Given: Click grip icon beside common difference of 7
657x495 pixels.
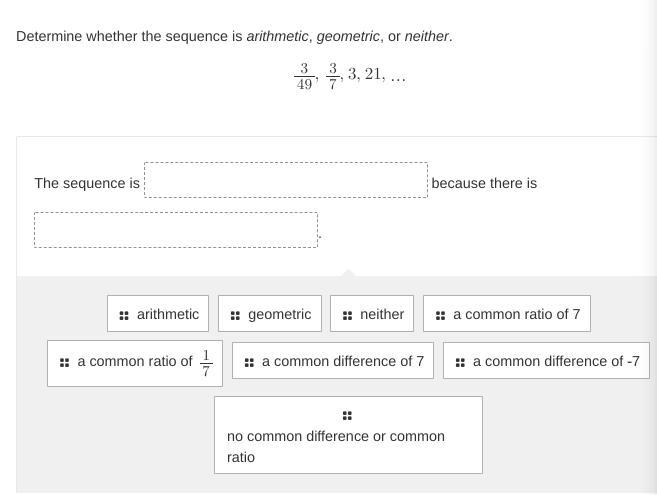Looking at the screenshot, I should (x=249, y=362).
